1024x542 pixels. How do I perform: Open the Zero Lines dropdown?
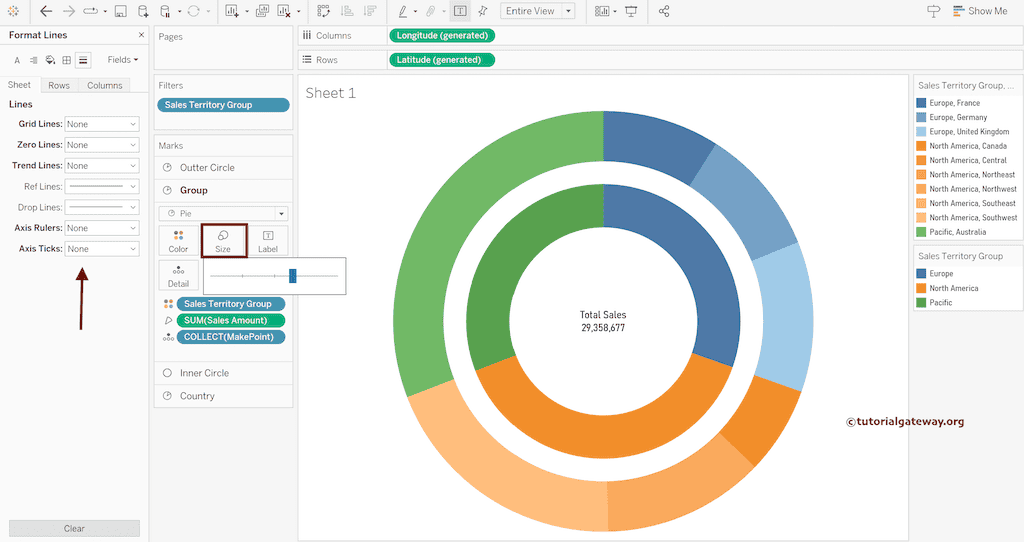pos(102,145)
